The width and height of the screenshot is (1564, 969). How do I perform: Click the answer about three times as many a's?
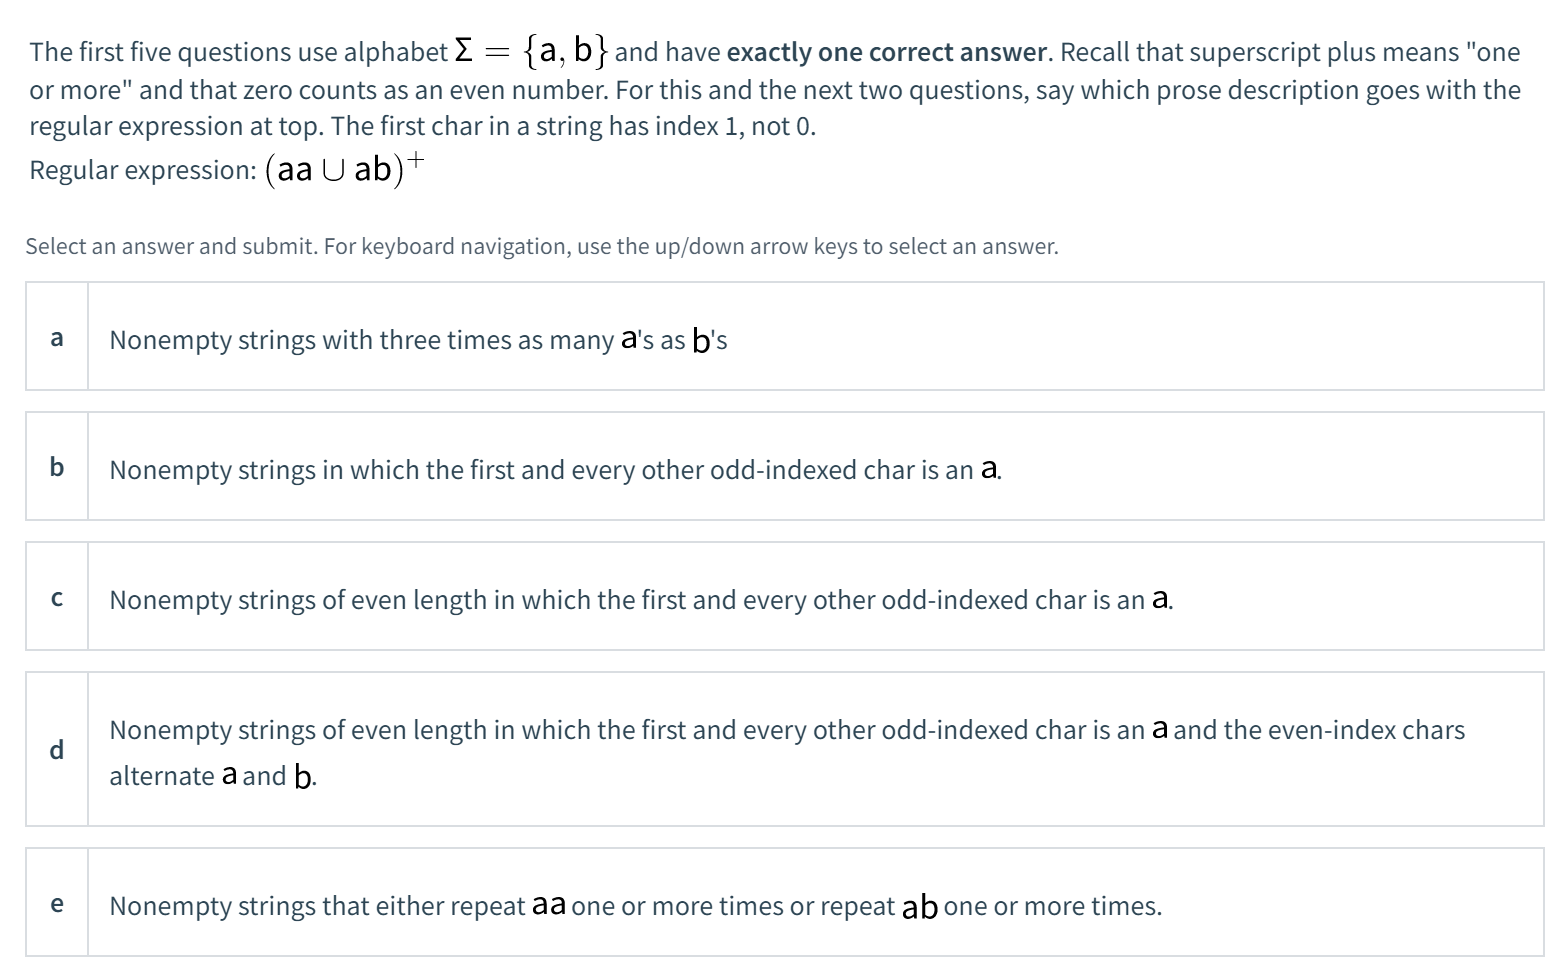click(417, 339)
